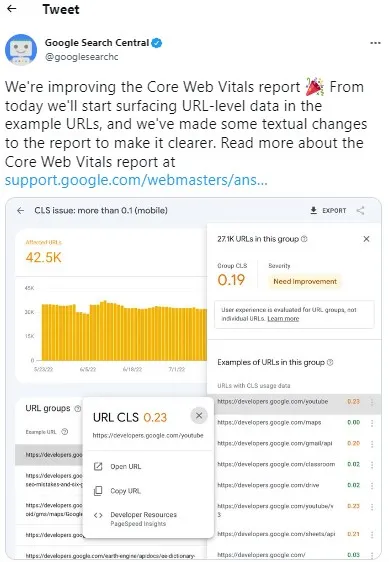389x562 pixels.
Task: Choose Copy URL from popup menu
Action: [x=117, y=491]
